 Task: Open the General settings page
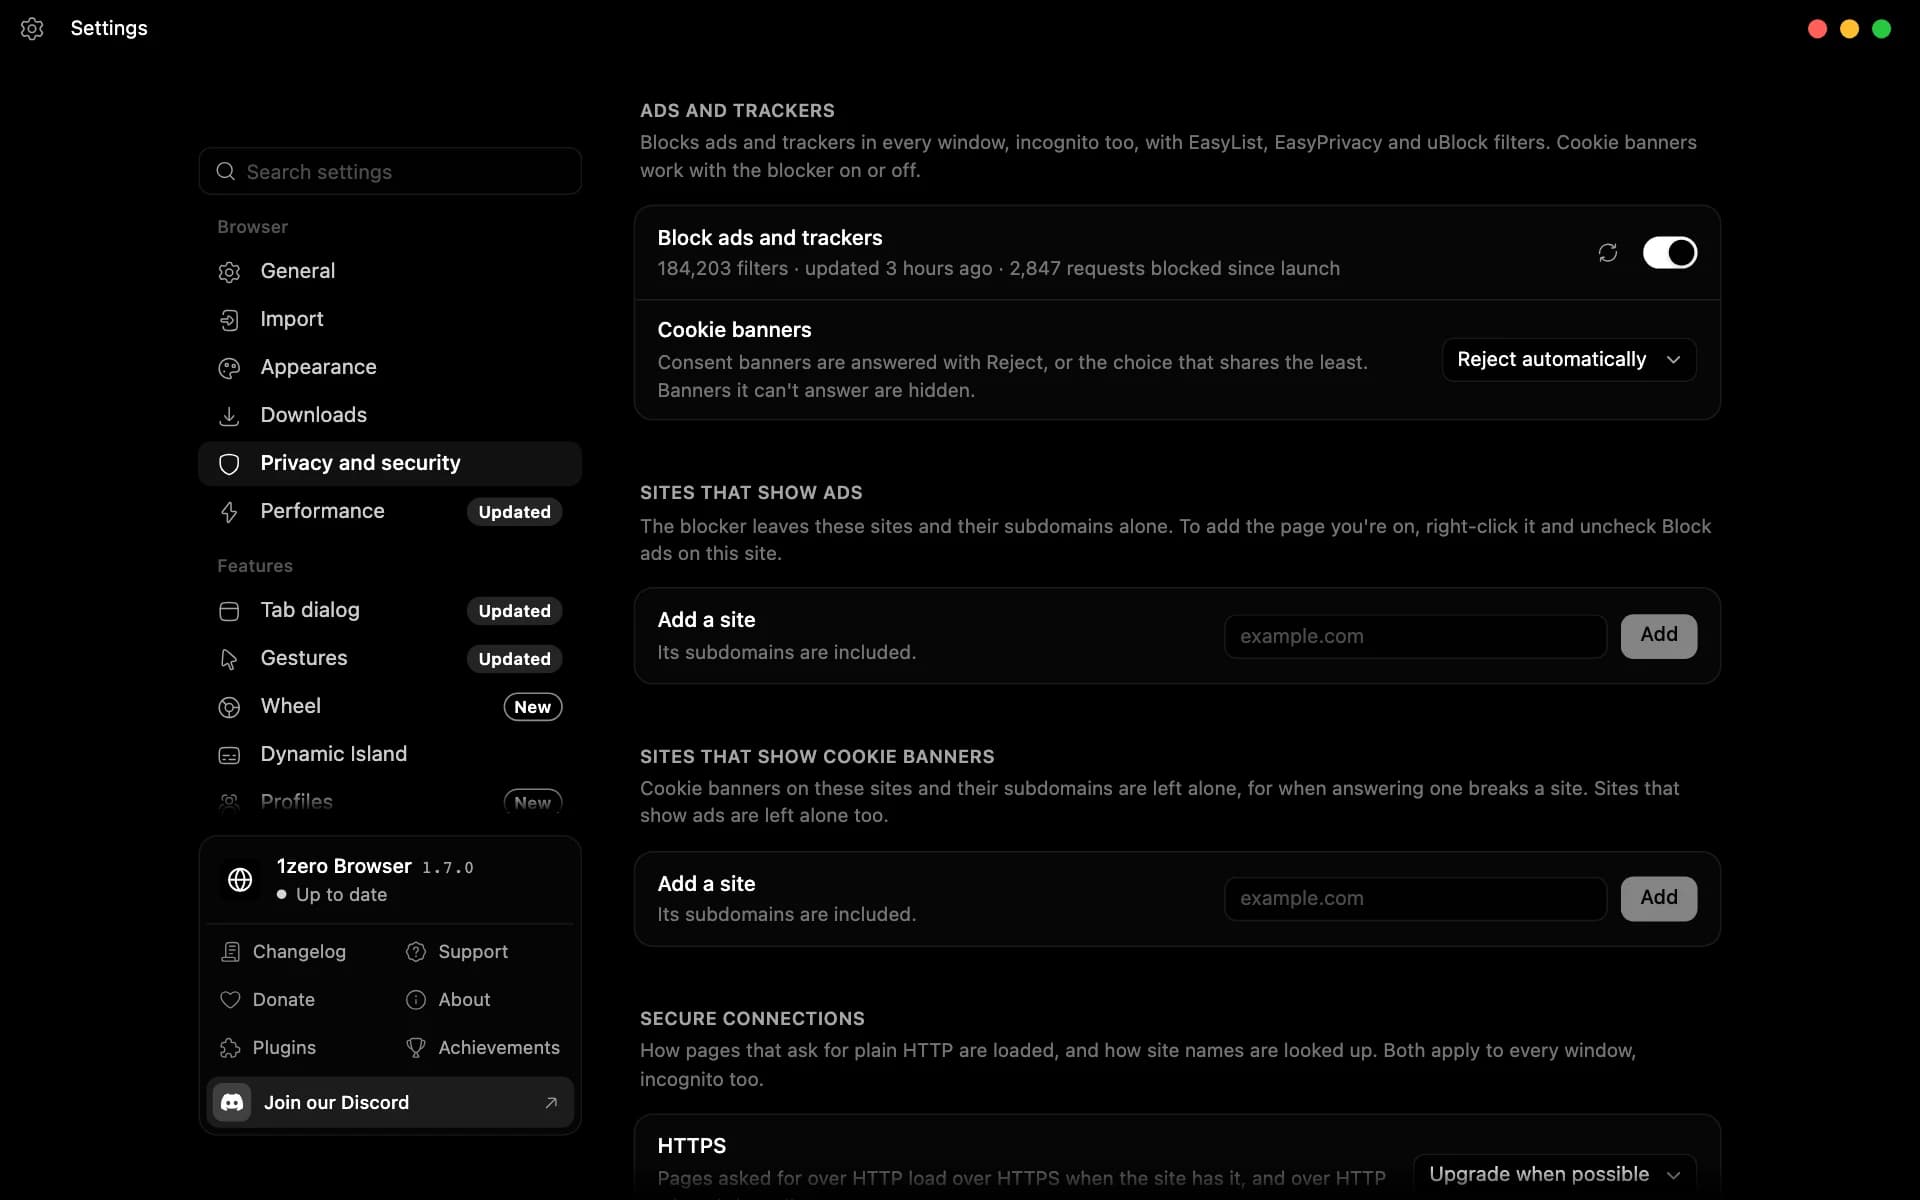pyautogui.click(x=390, y=271)
